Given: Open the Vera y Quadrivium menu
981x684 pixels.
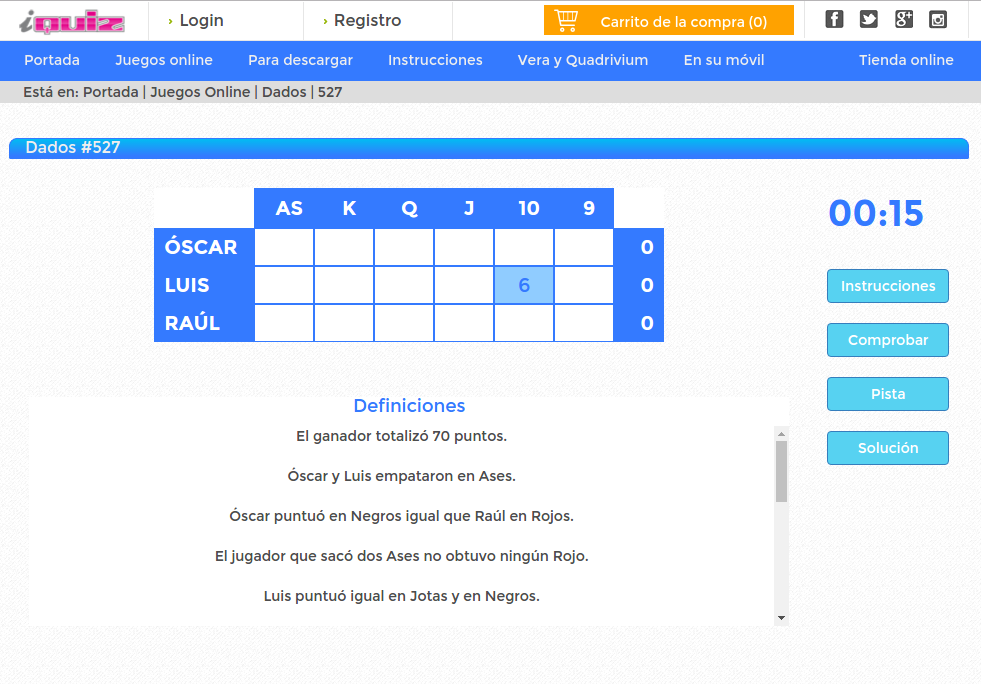Looking at the screenshot, I should 582,60.
